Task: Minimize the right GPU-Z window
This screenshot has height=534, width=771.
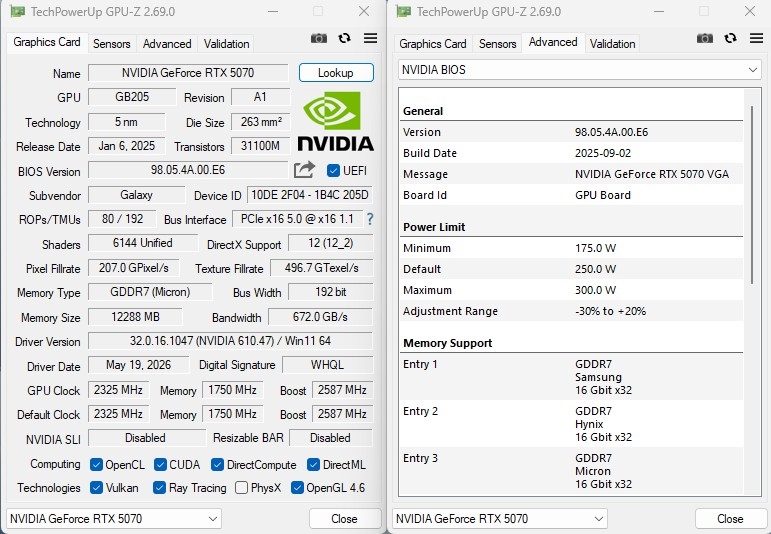Action: pyautogui.click(x=659, y=11)
